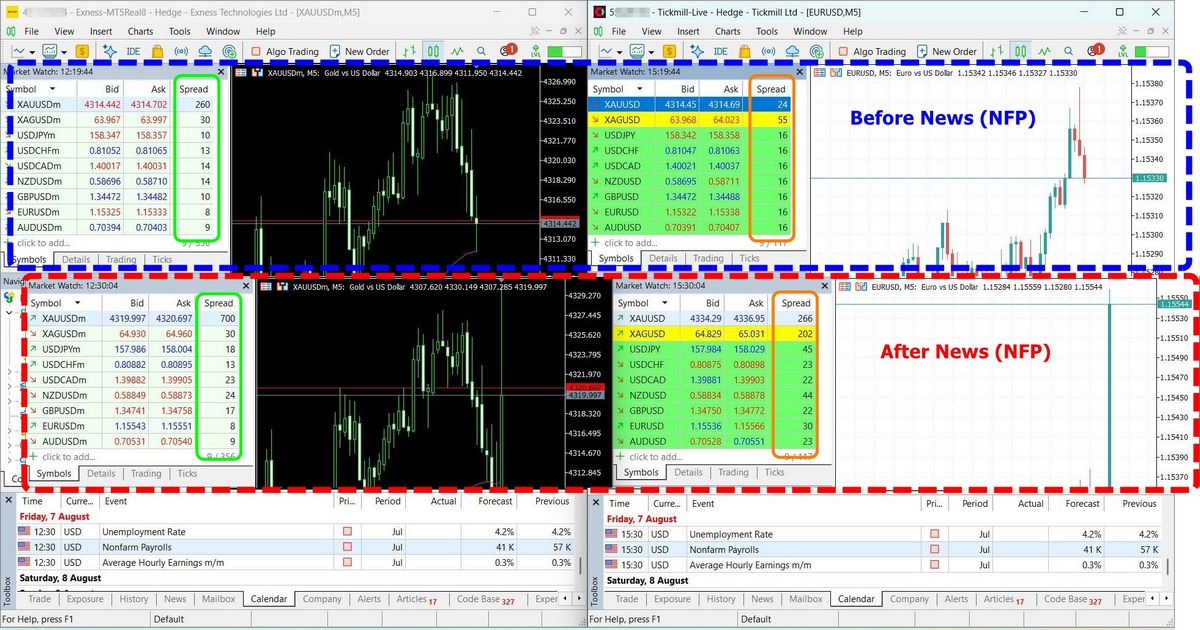Click the AI sparkle icon in Tickmill toolbar
Screen dimensions: 1200x630
[x=696, y=51]
